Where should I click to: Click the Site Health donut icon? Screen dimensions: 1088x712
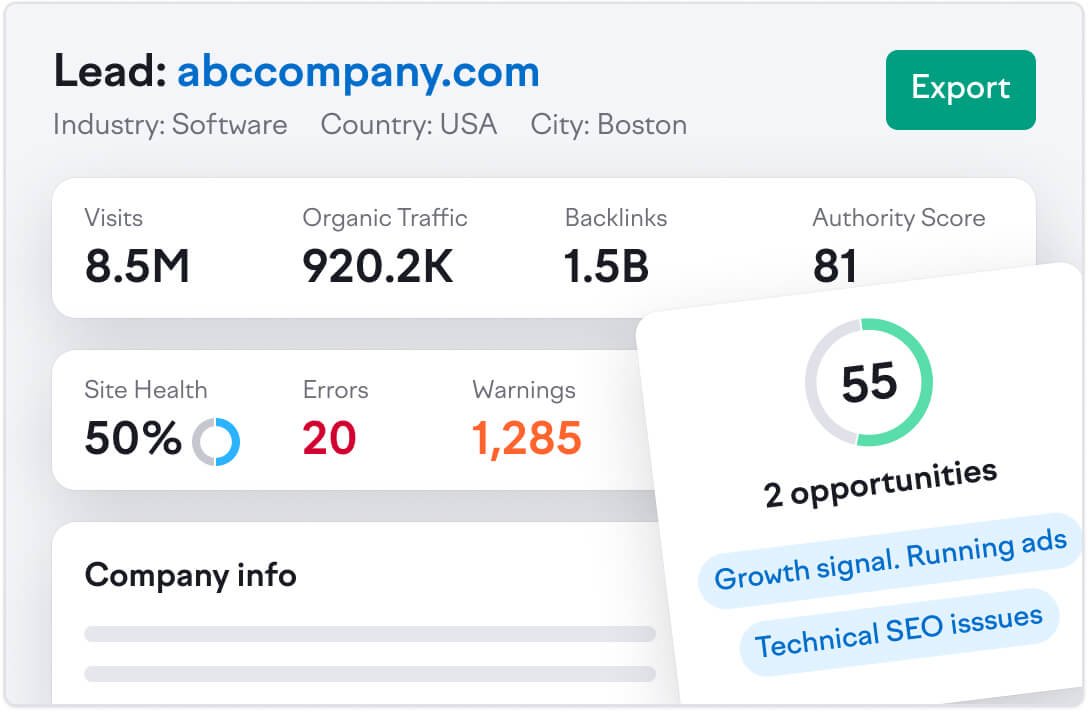pos(216,441)
